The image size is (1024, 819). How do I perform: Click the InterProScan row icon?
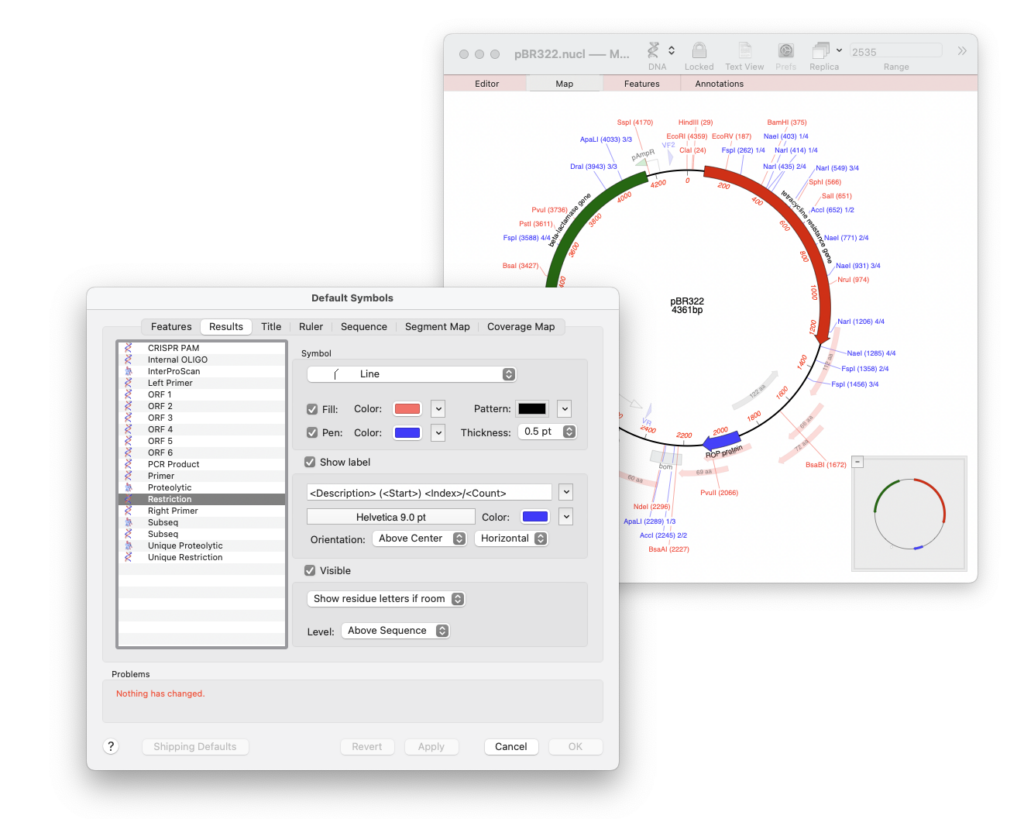pyautogui.click(x=129, y=371)
